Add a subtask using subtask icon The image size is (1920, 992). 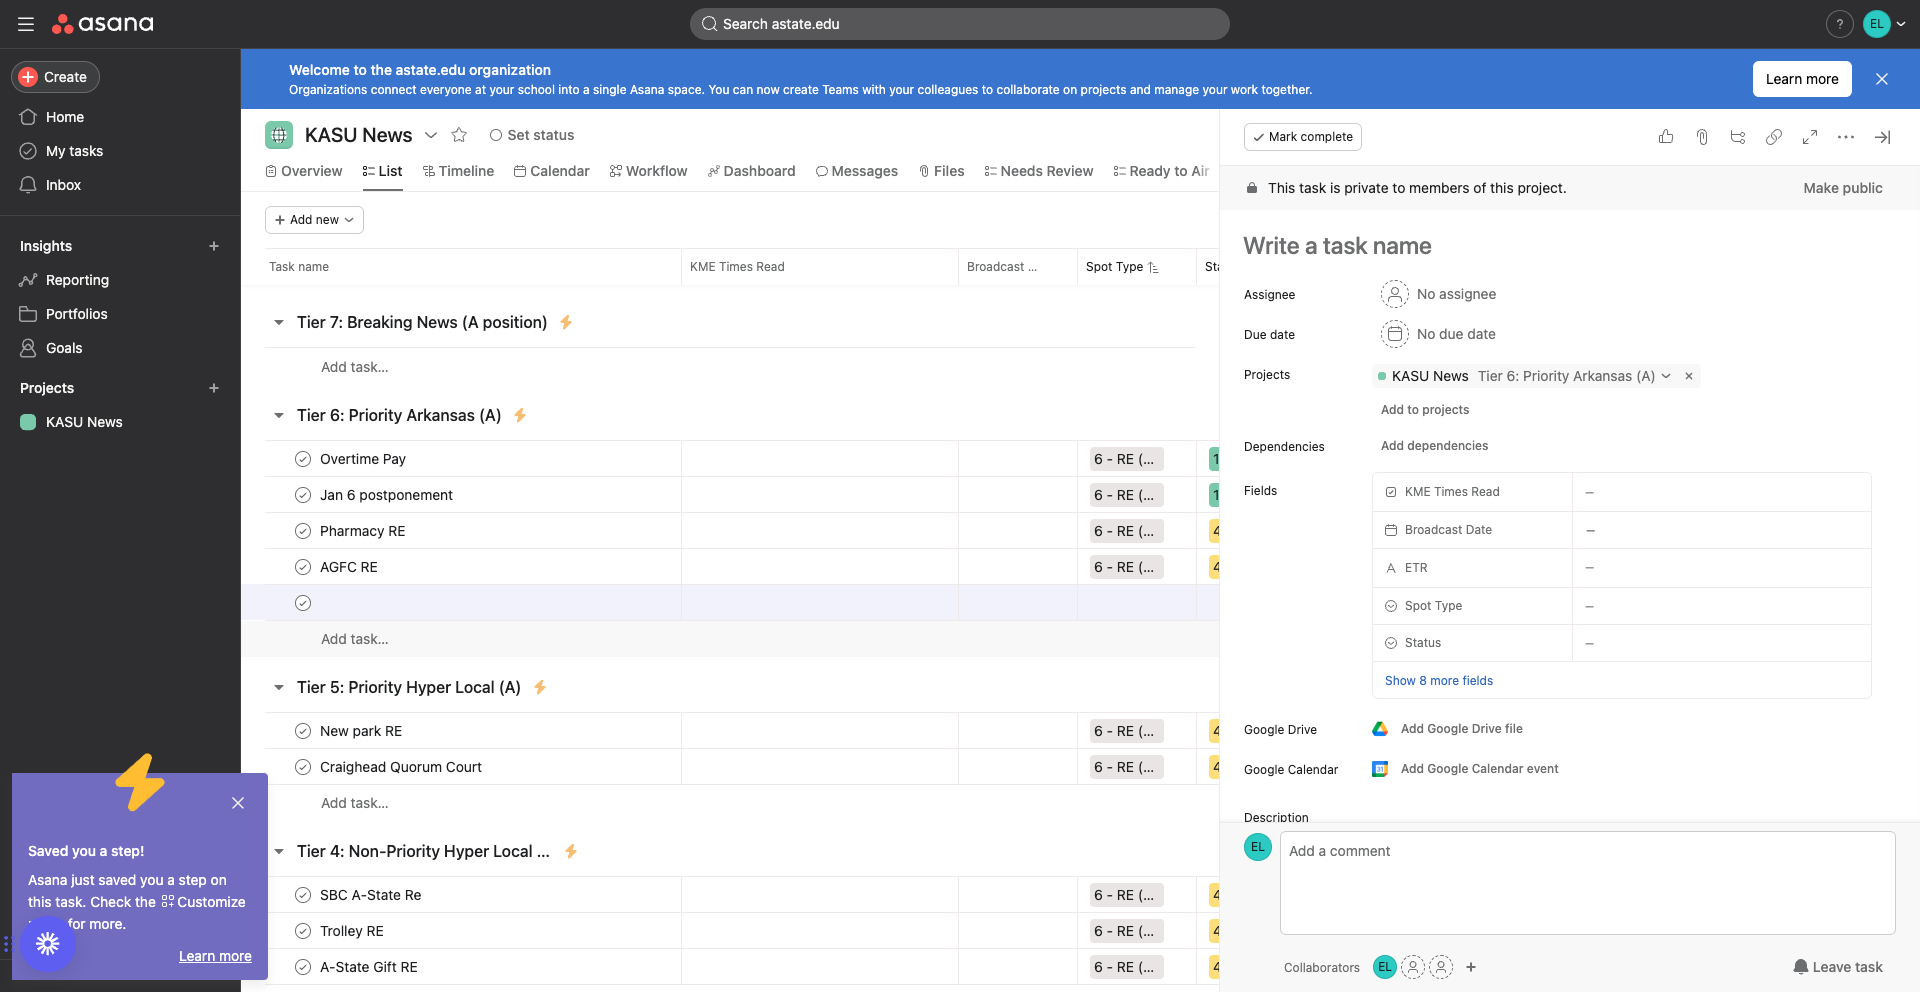1738,137
